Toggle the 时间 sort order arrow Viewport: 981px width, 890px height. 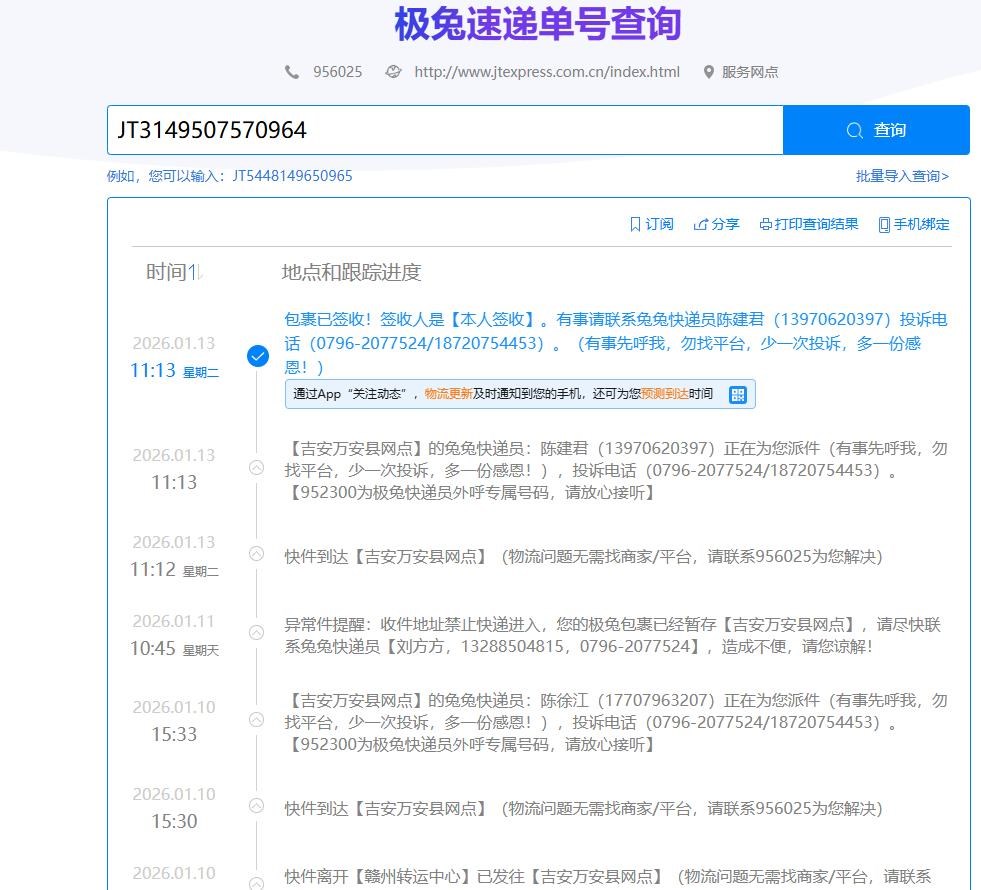[197, 272]
